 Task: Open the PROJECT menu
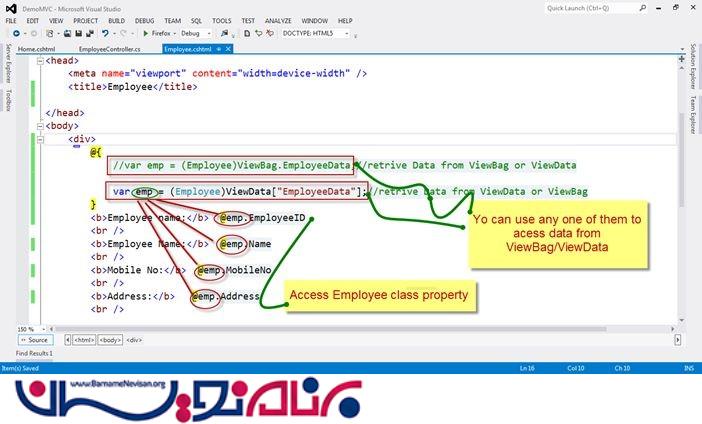click(86, 21)
